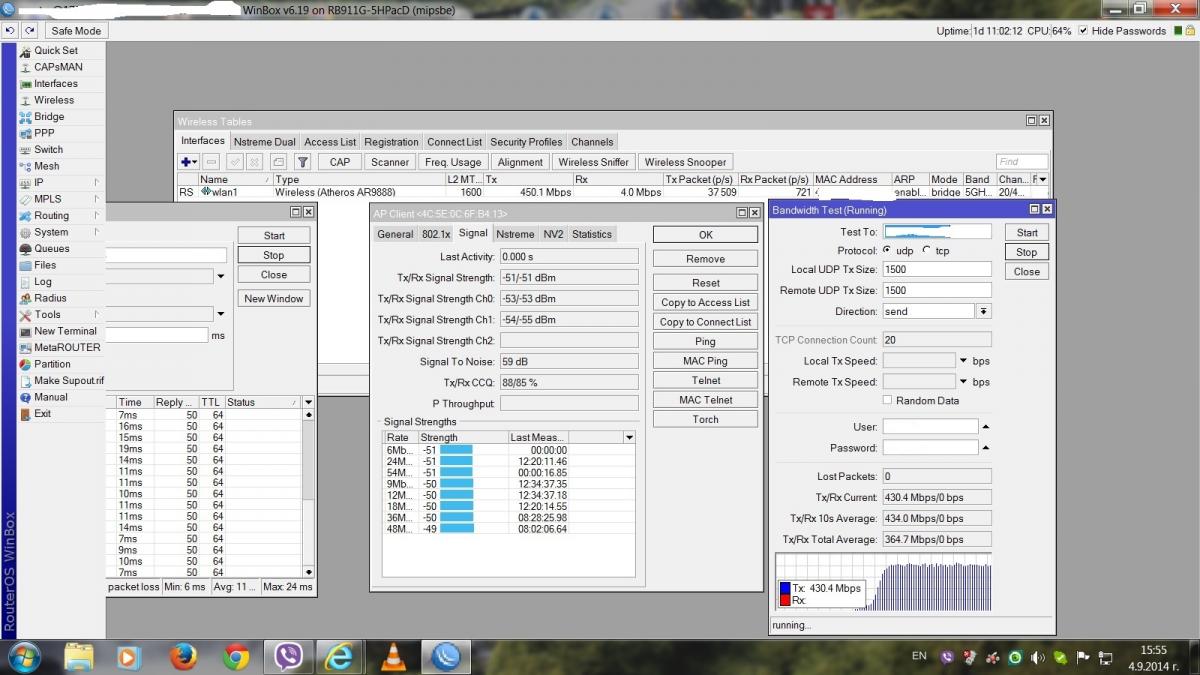Click the Local UDP Tx Size field
This screenshot has width=1200, height=675.
936,270
